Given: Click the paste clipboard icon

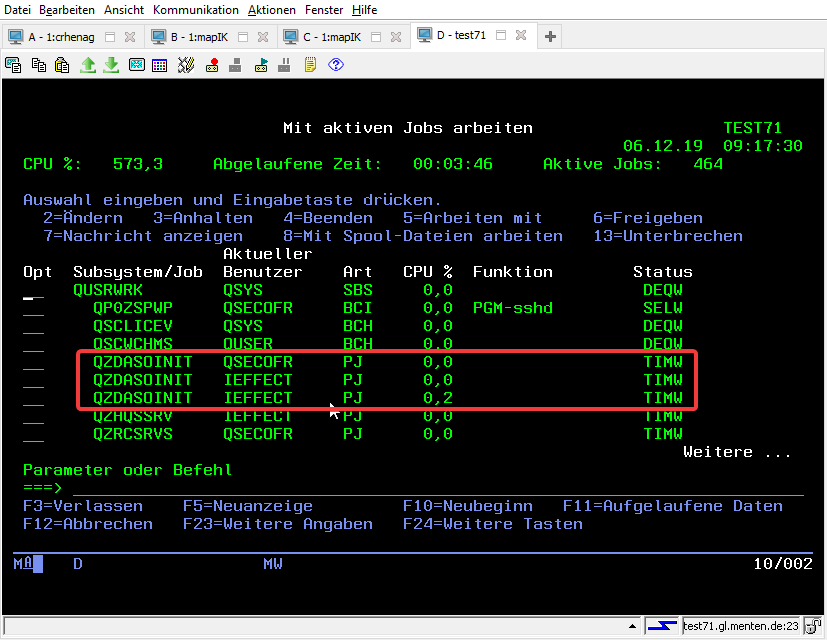Looking at the screenshot, I should [x=62, y=65].
